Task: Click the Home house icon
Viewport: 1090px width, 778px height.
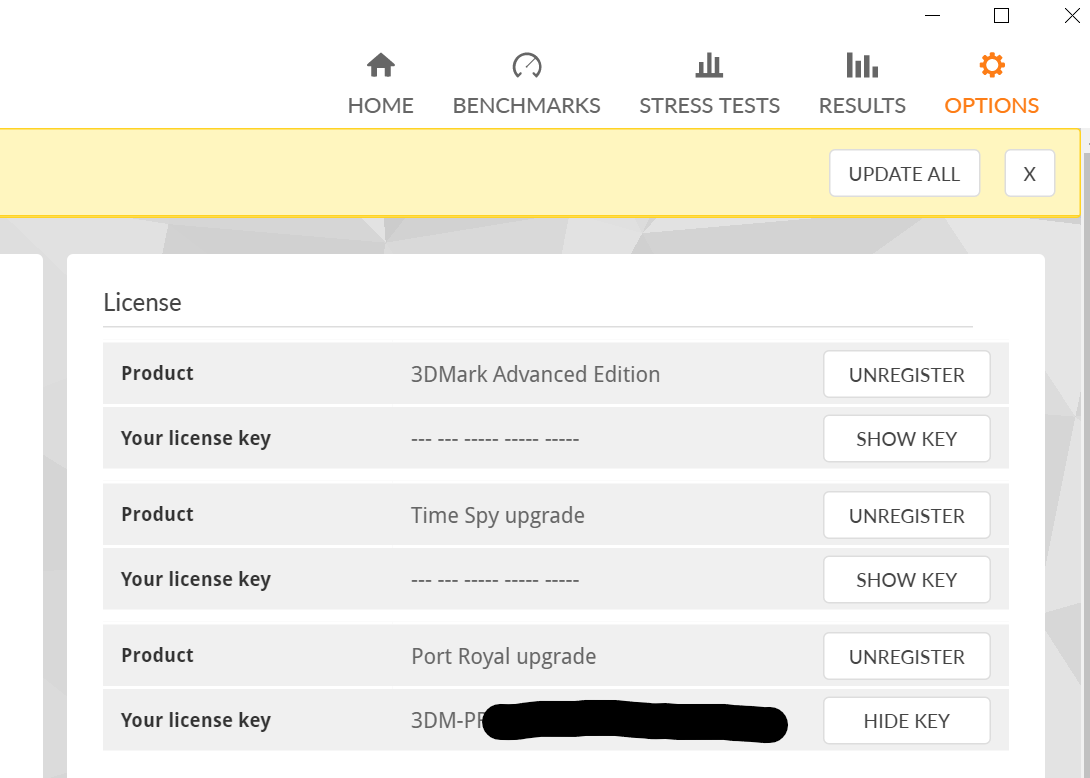Action: (x=380, y=65)
